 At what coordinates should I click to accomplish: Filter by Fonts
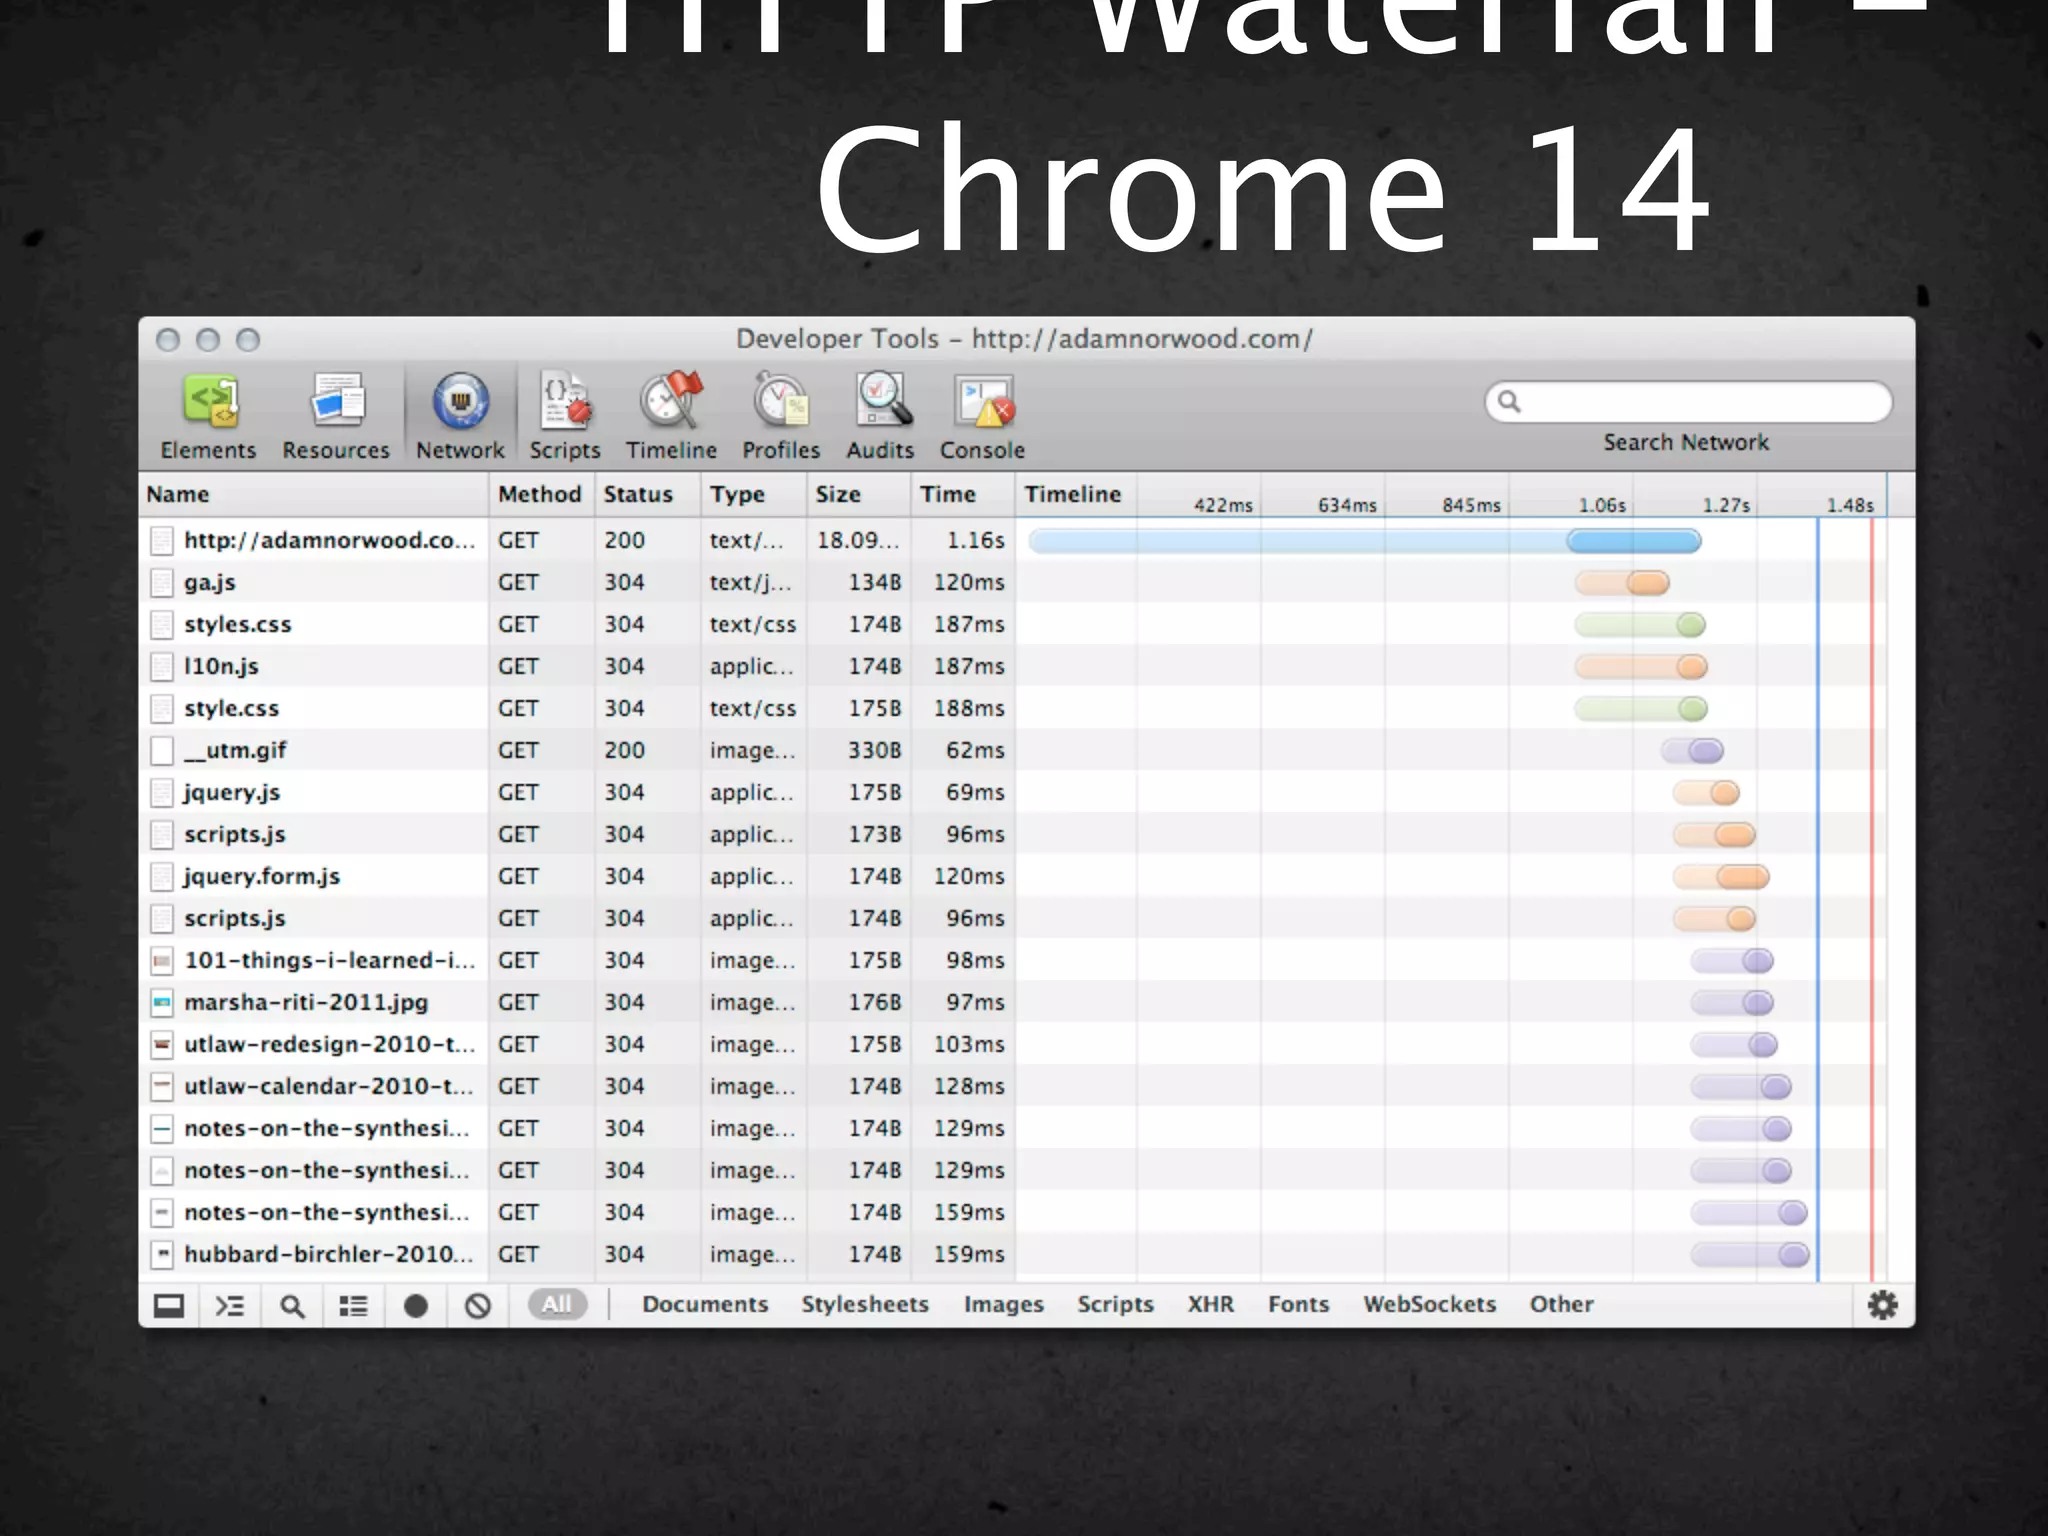pyautogui.click(x=1298, y=1304)
